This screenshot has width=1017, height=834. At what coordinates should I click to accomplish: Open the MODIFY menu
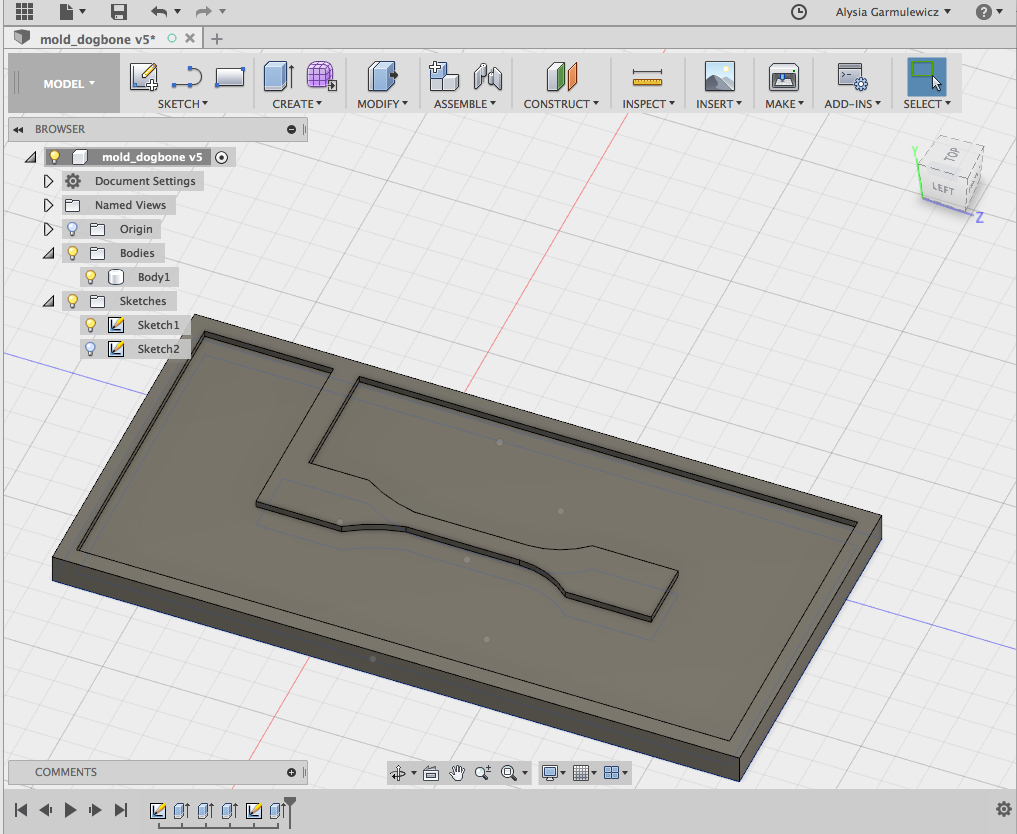383,104
